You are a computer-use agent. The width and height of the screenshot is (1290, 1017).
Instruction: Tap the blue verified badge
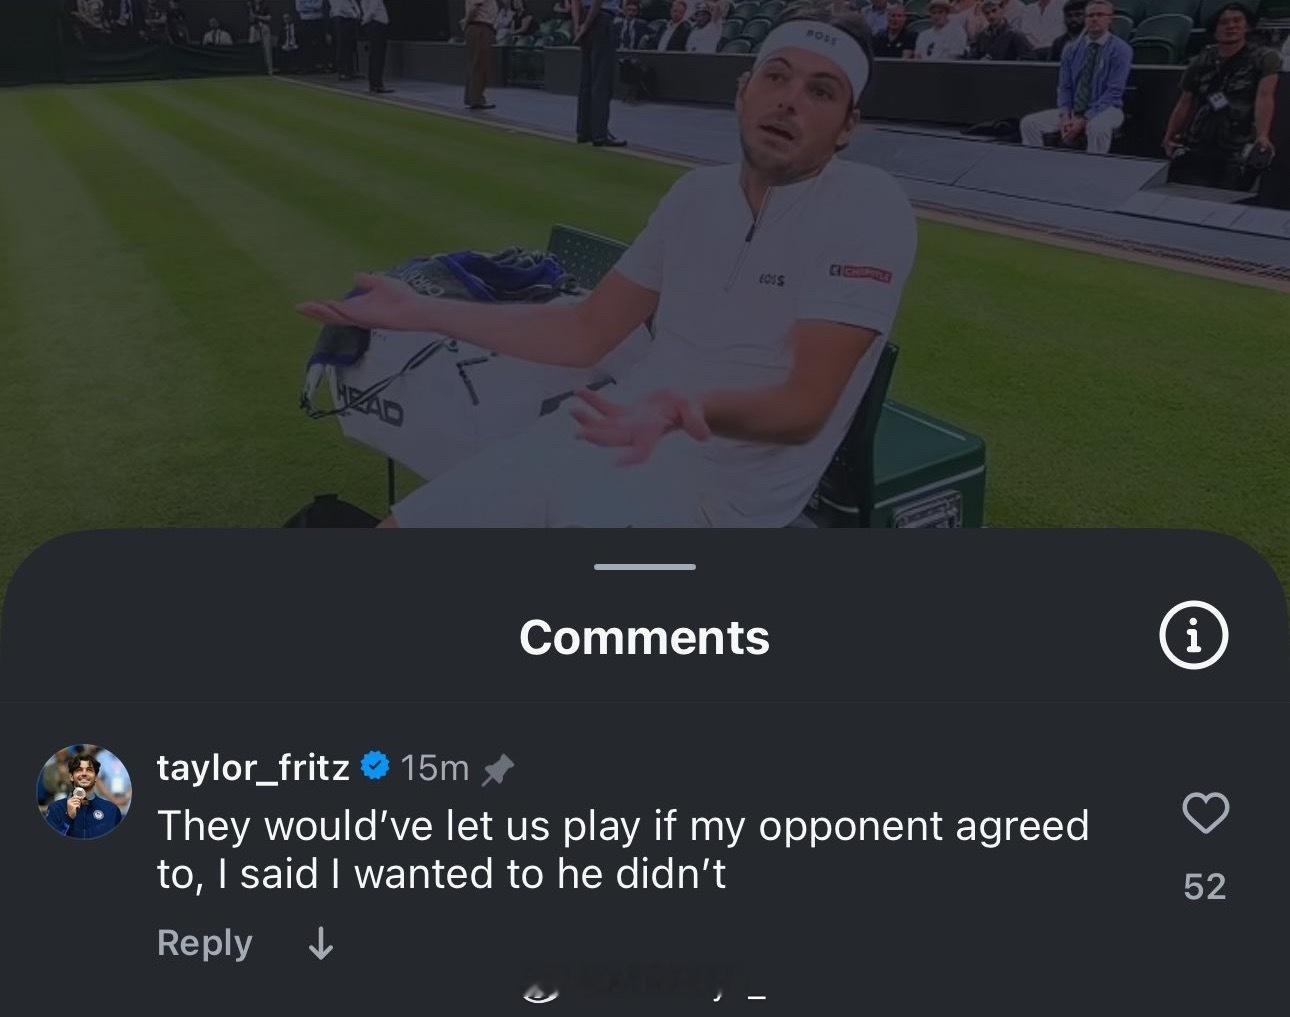[x=374, y=767]
